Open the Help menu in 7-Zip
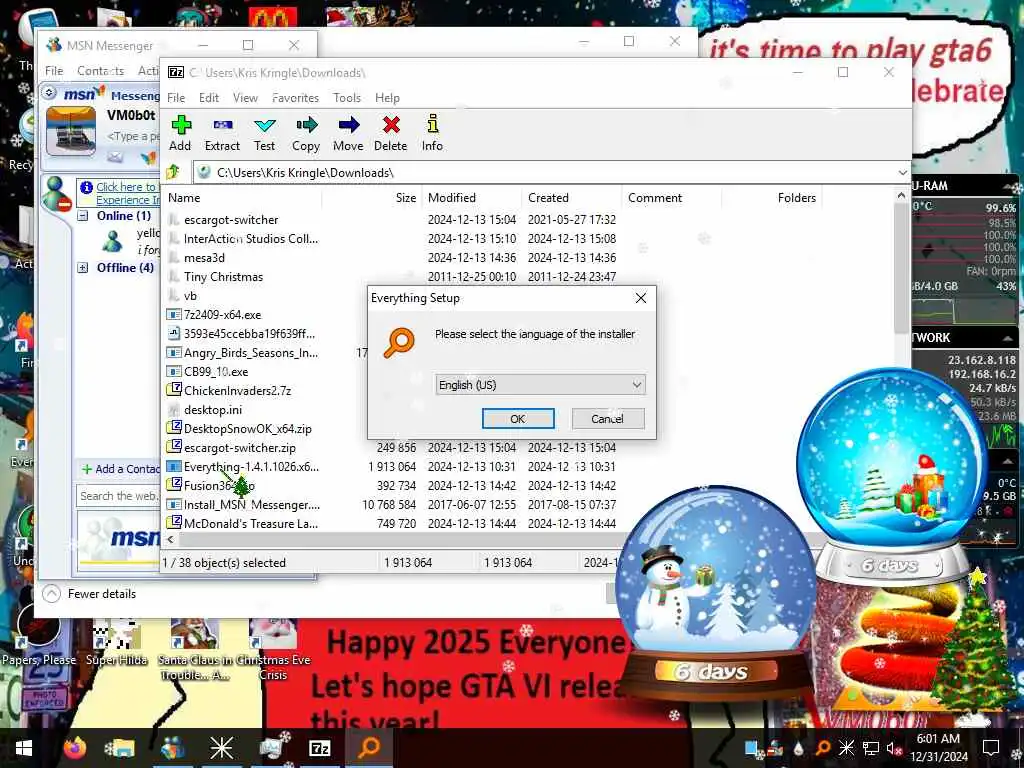This screenshot has width=1024, height=768. tap(387, 98)
